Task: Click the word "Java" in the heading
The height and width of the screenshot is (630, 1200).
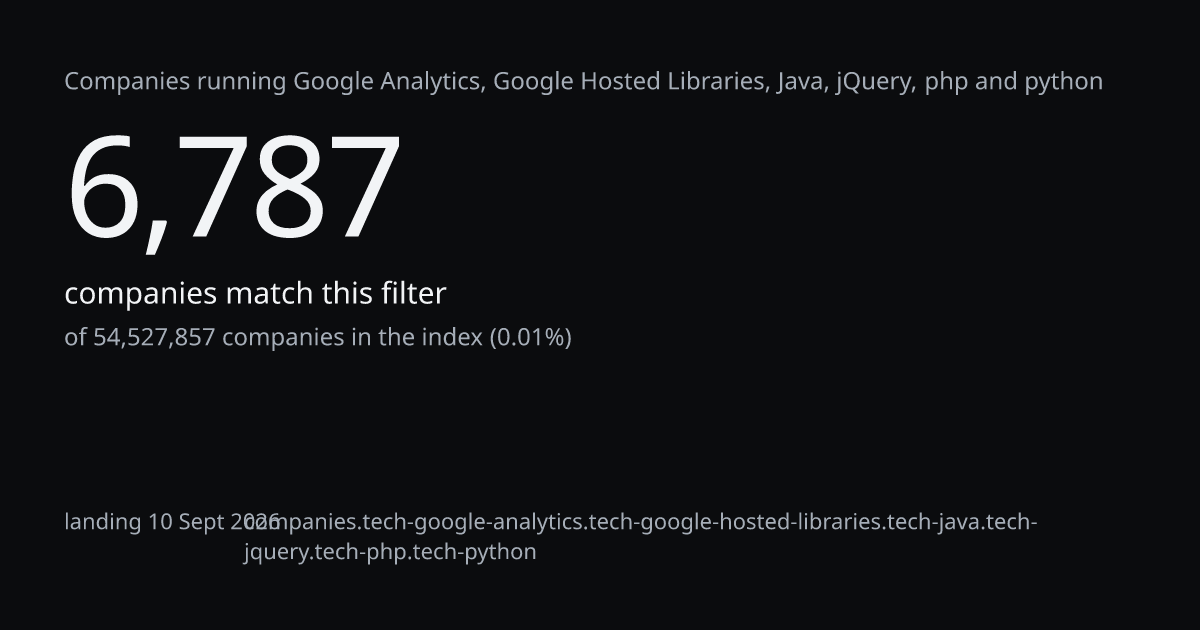Action: pos(801,82)
